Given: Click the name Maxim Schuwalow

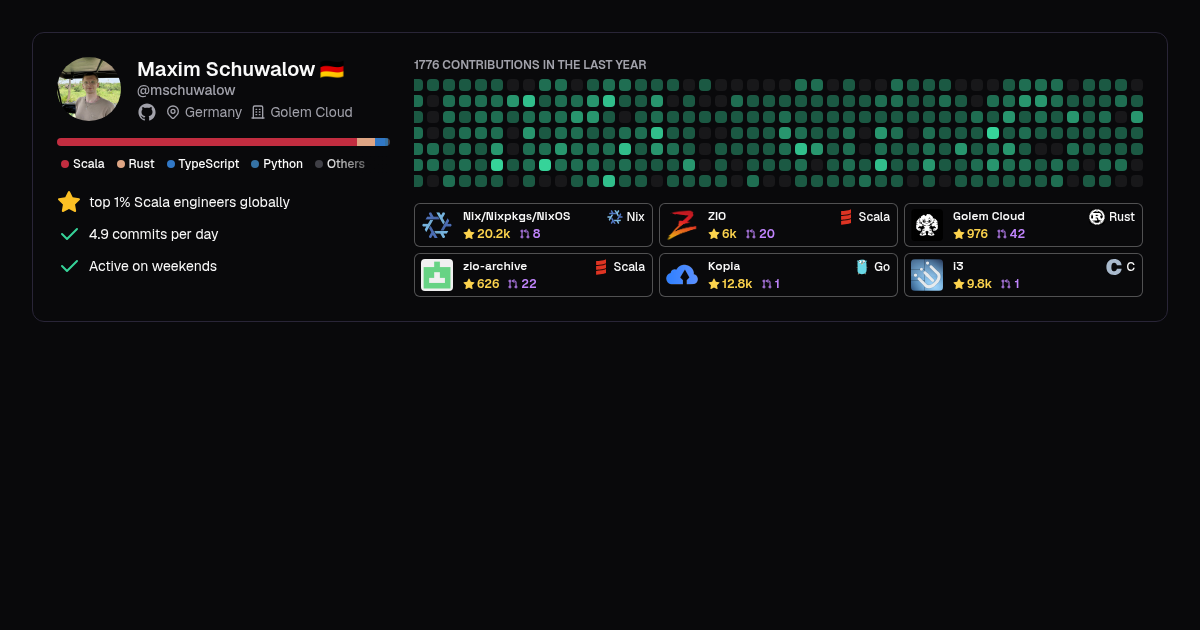Looking at the screenshot, I should click(x=226, y=69).
